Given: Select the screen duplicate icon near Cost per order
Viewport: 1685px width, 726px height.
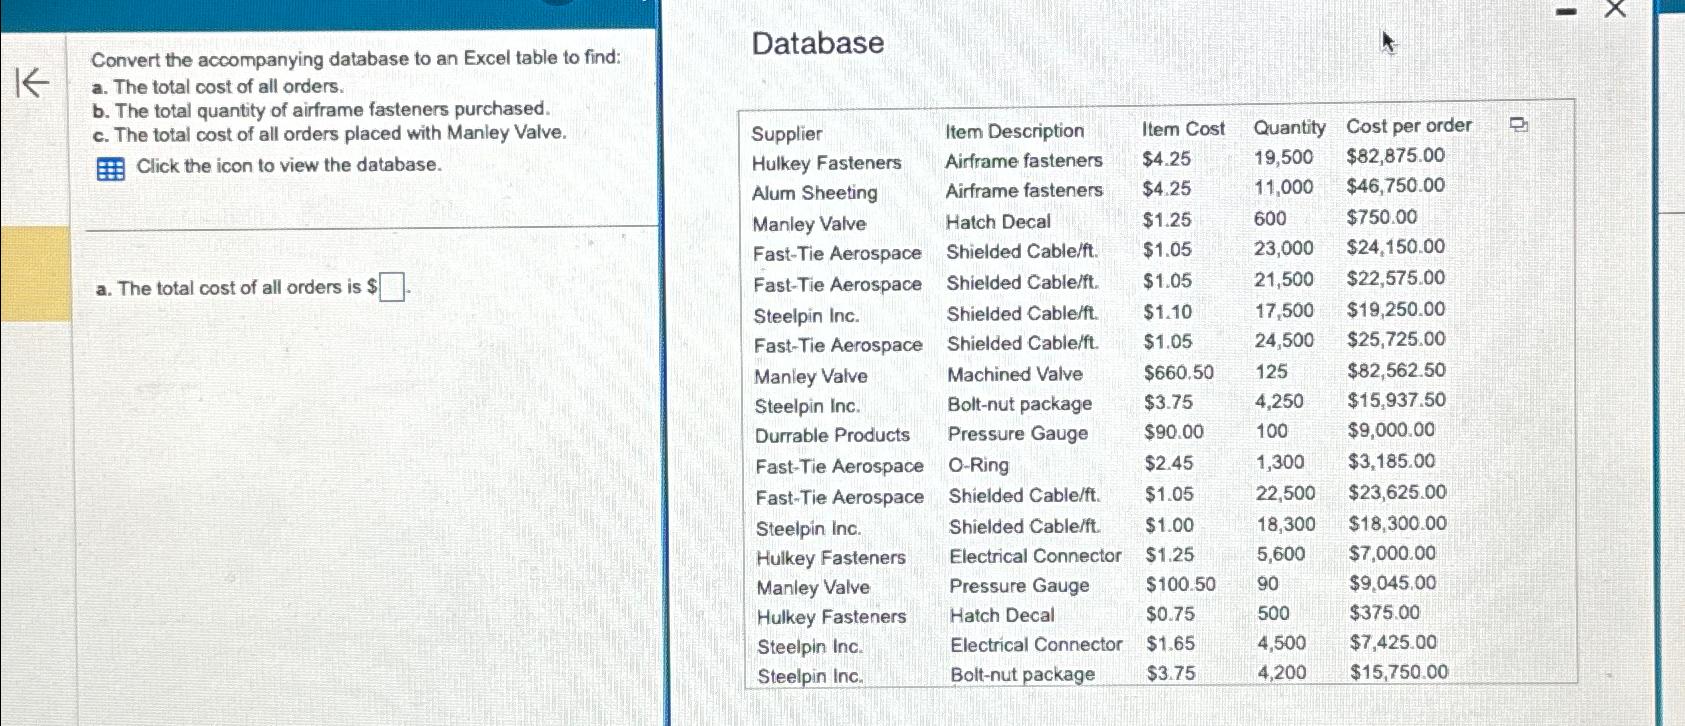Looking at the screenshot, I should tap(1518, 126).
